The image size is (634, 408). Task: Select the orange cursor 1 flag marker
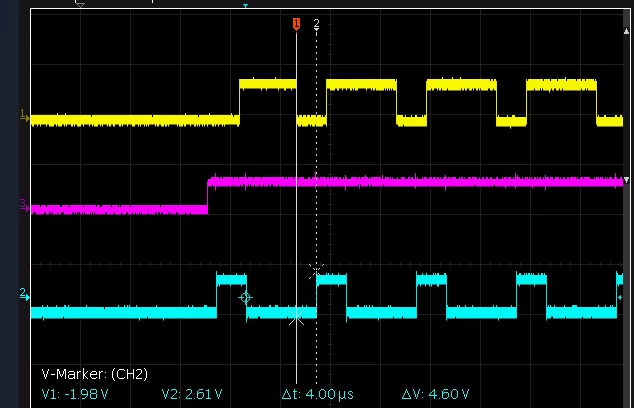point(296,24)
